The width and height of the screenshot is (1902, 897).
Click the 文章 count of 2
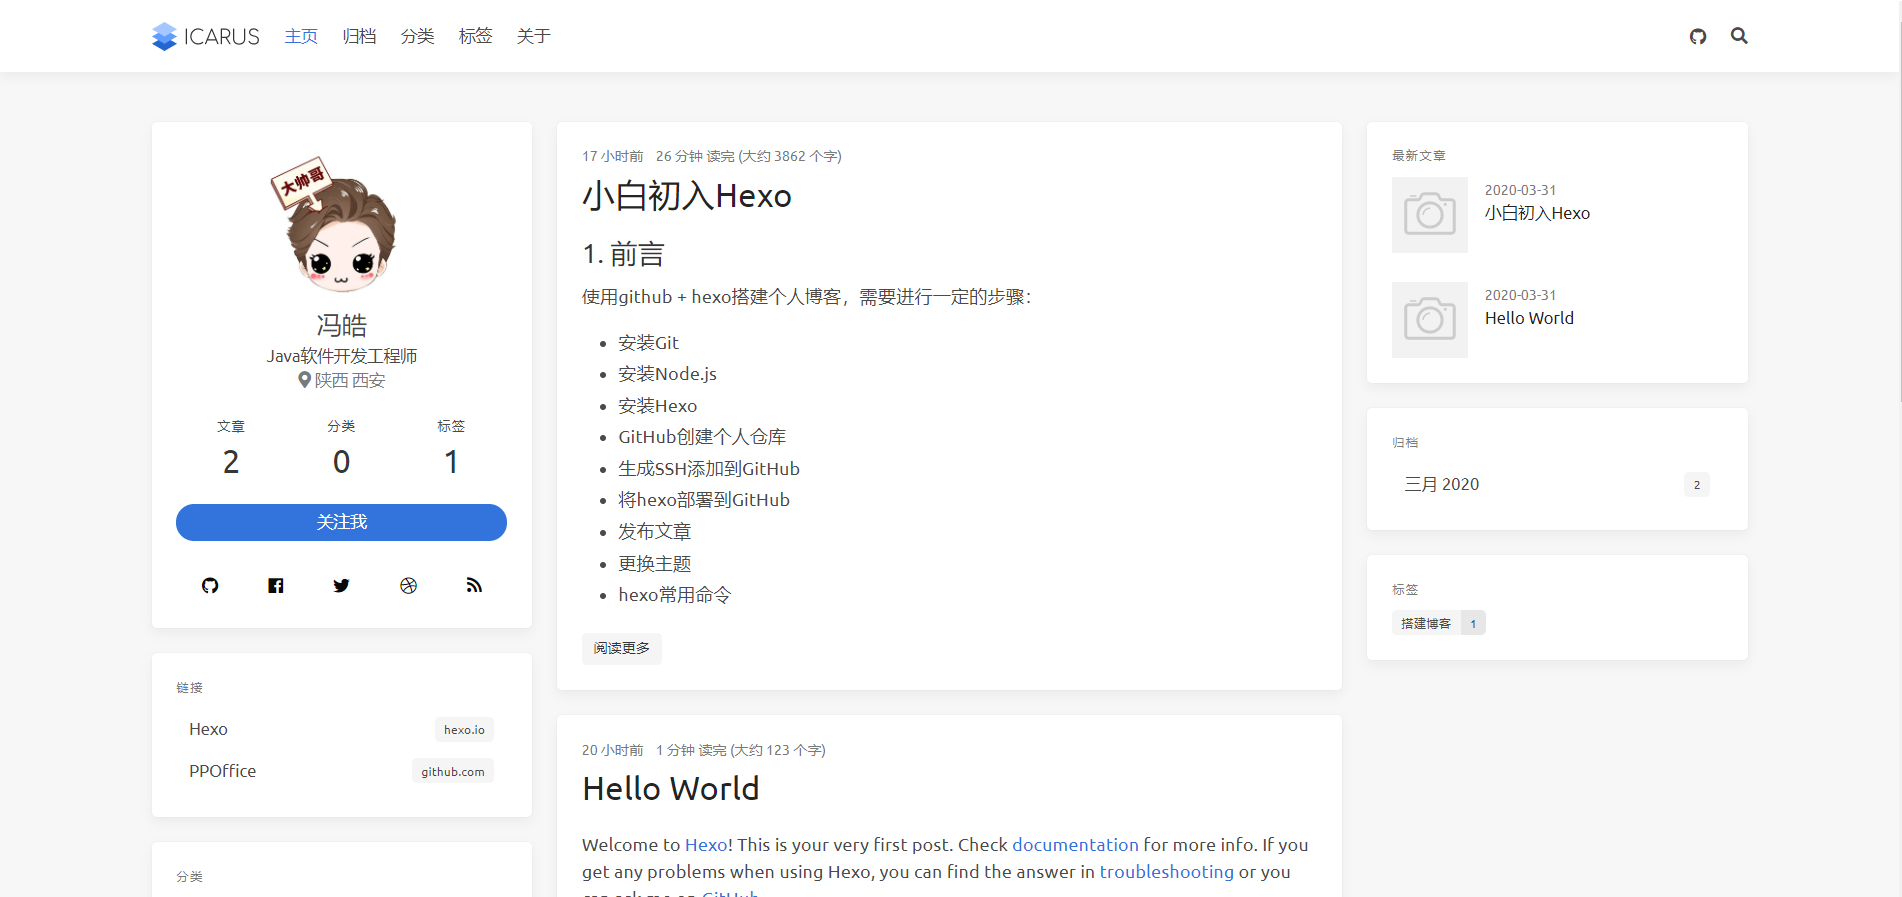click(x=231, y=462)
